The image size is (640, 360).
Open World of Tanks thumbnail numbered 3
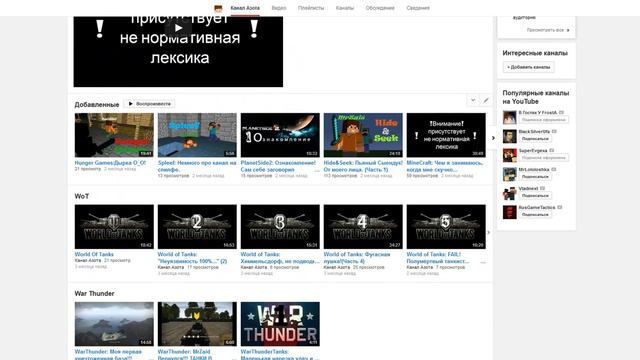pos(280,227)
